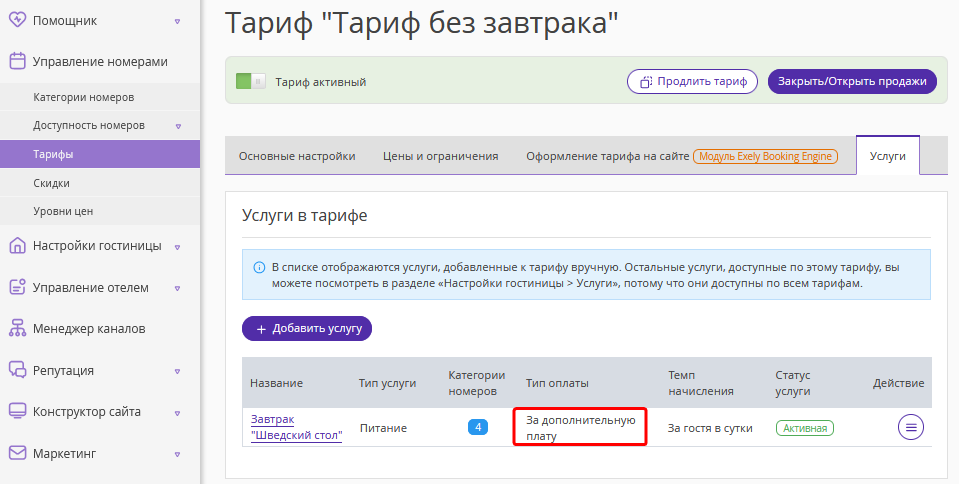Screen dimensions: 959x484
Task: Expand the Репутация arrow
Action: click(177, 371)
